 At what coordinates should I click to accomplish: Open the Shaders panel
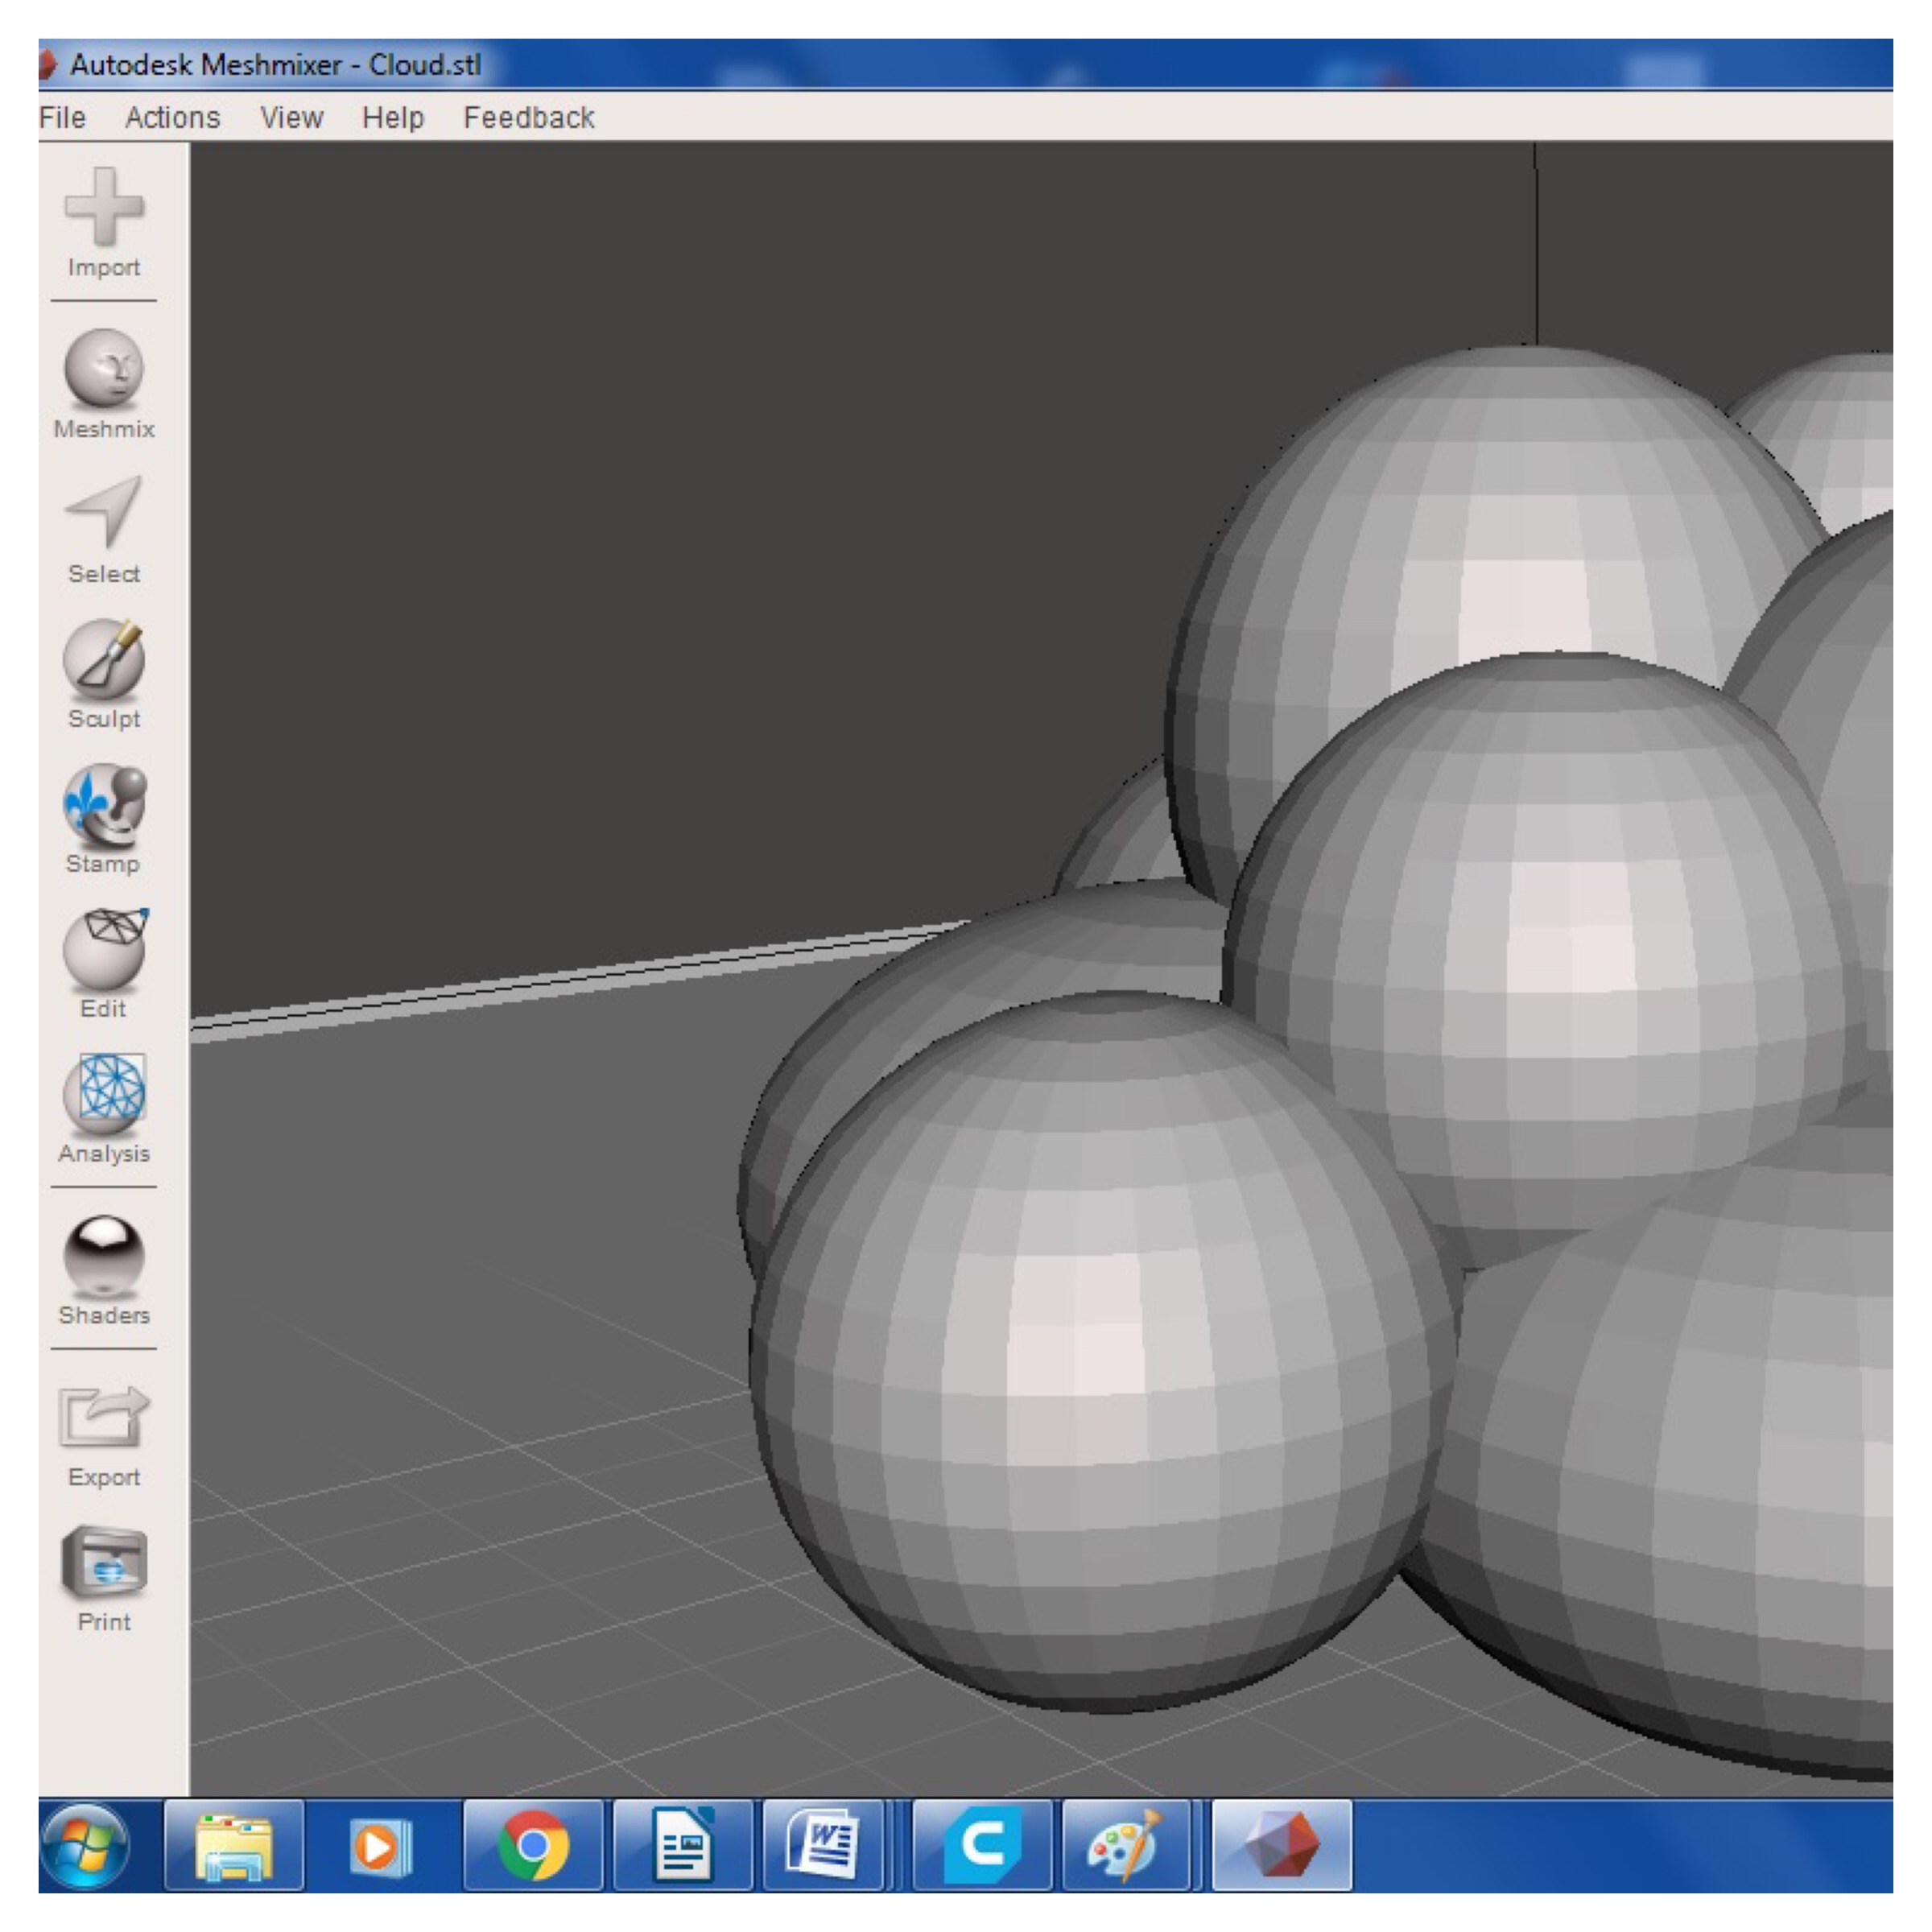[104, 1255]
